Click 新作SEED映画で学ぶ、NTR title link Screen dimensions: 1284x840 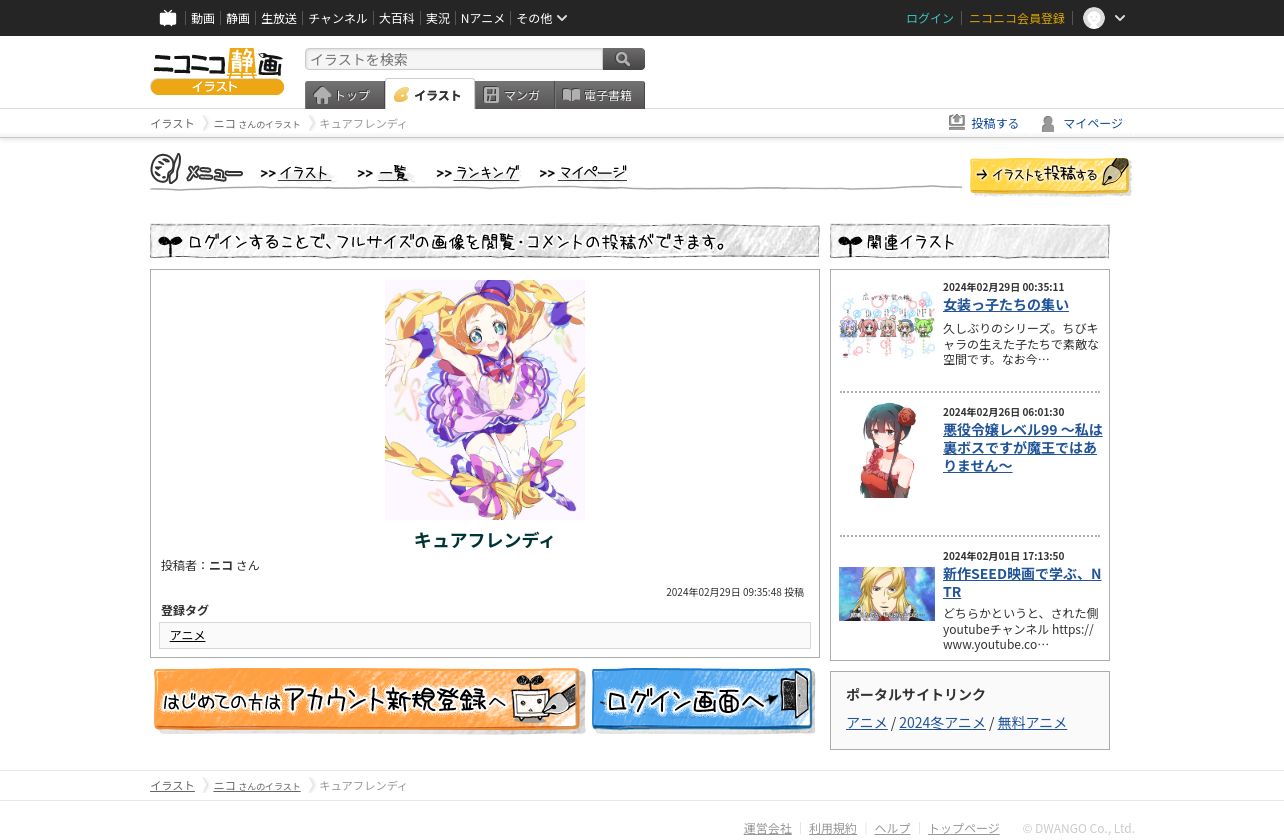coord(1022,582)
